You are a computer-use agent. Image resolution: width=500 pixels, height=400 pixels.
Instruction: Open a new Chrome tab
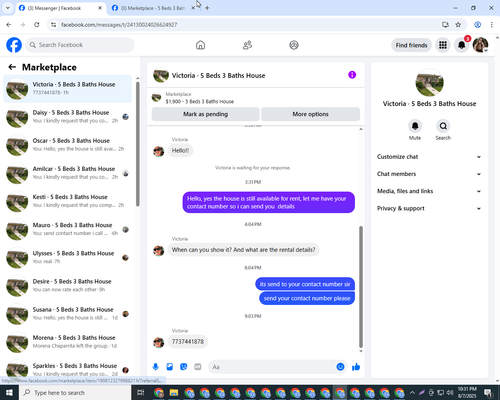tap(207, 8)
